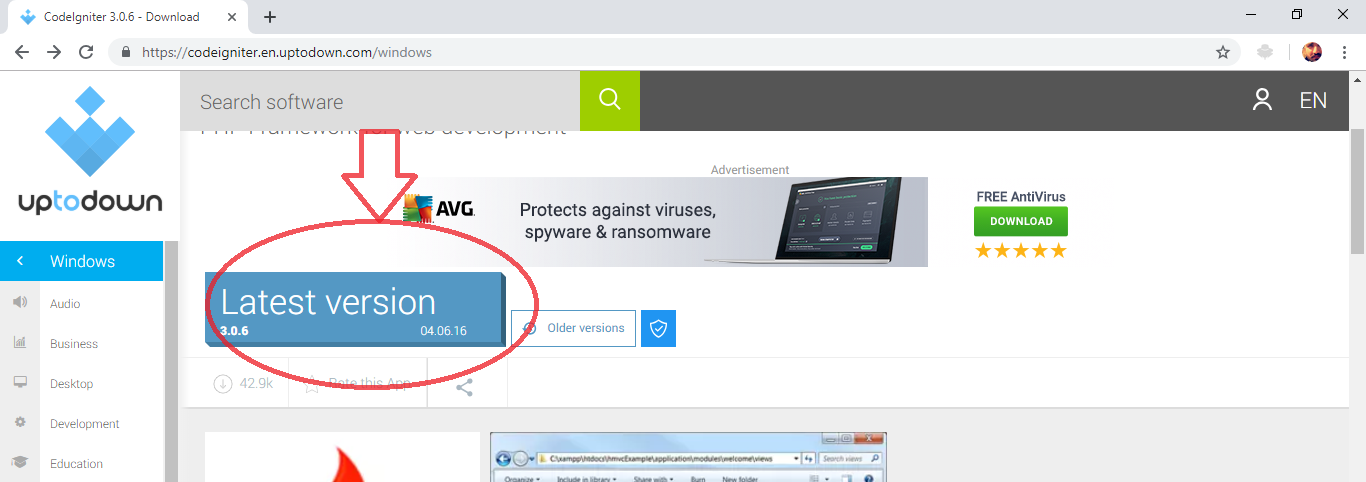
Task: Select the CodeIgniter 3.0.6 - Download tab
Action: point(130,17)
